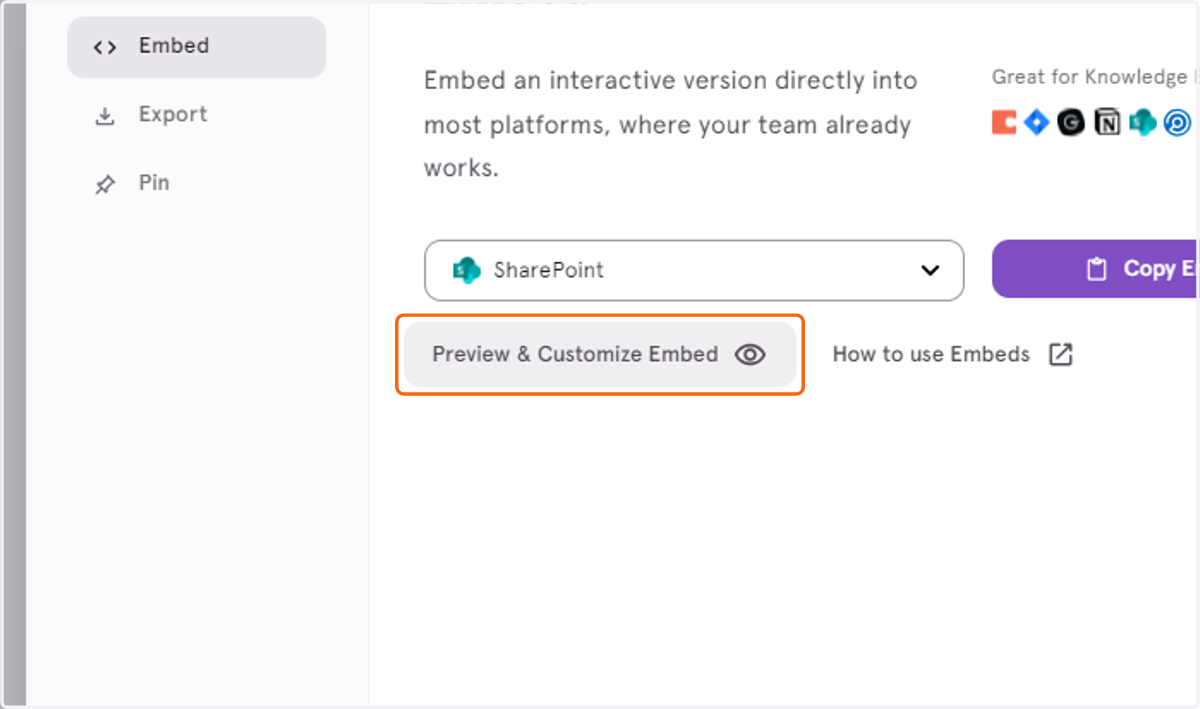The height and width of the screenshot is (709, 1200).
Task: Open the SharePoint platform dropdown
Action: point(694,270)
